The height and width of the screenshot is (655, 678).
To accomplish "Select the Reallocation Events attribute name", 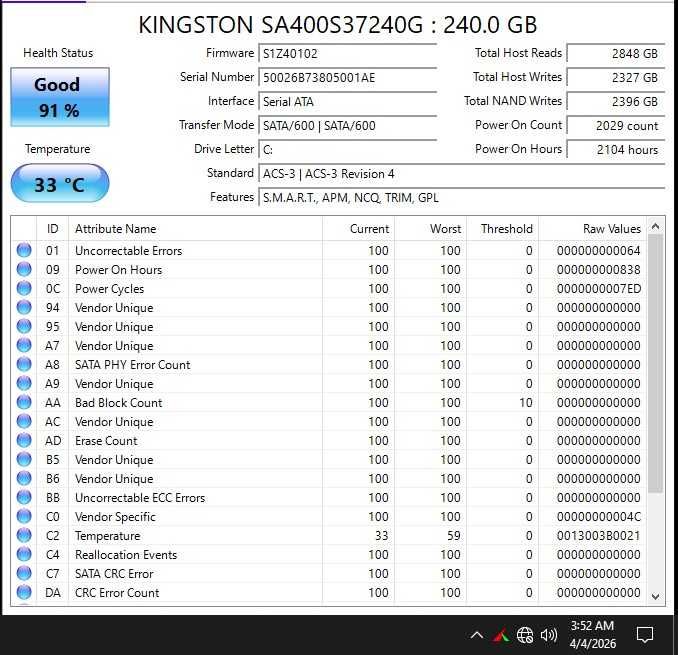I will (x=126, y=555).
